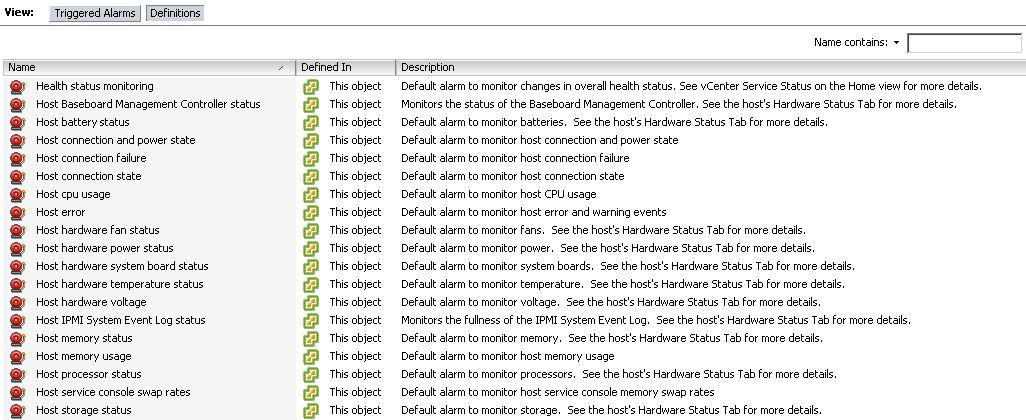The width and height of the screenshot is (1026, 420).
Task: Open the Name contains filter dropdown
Action: 896,43
